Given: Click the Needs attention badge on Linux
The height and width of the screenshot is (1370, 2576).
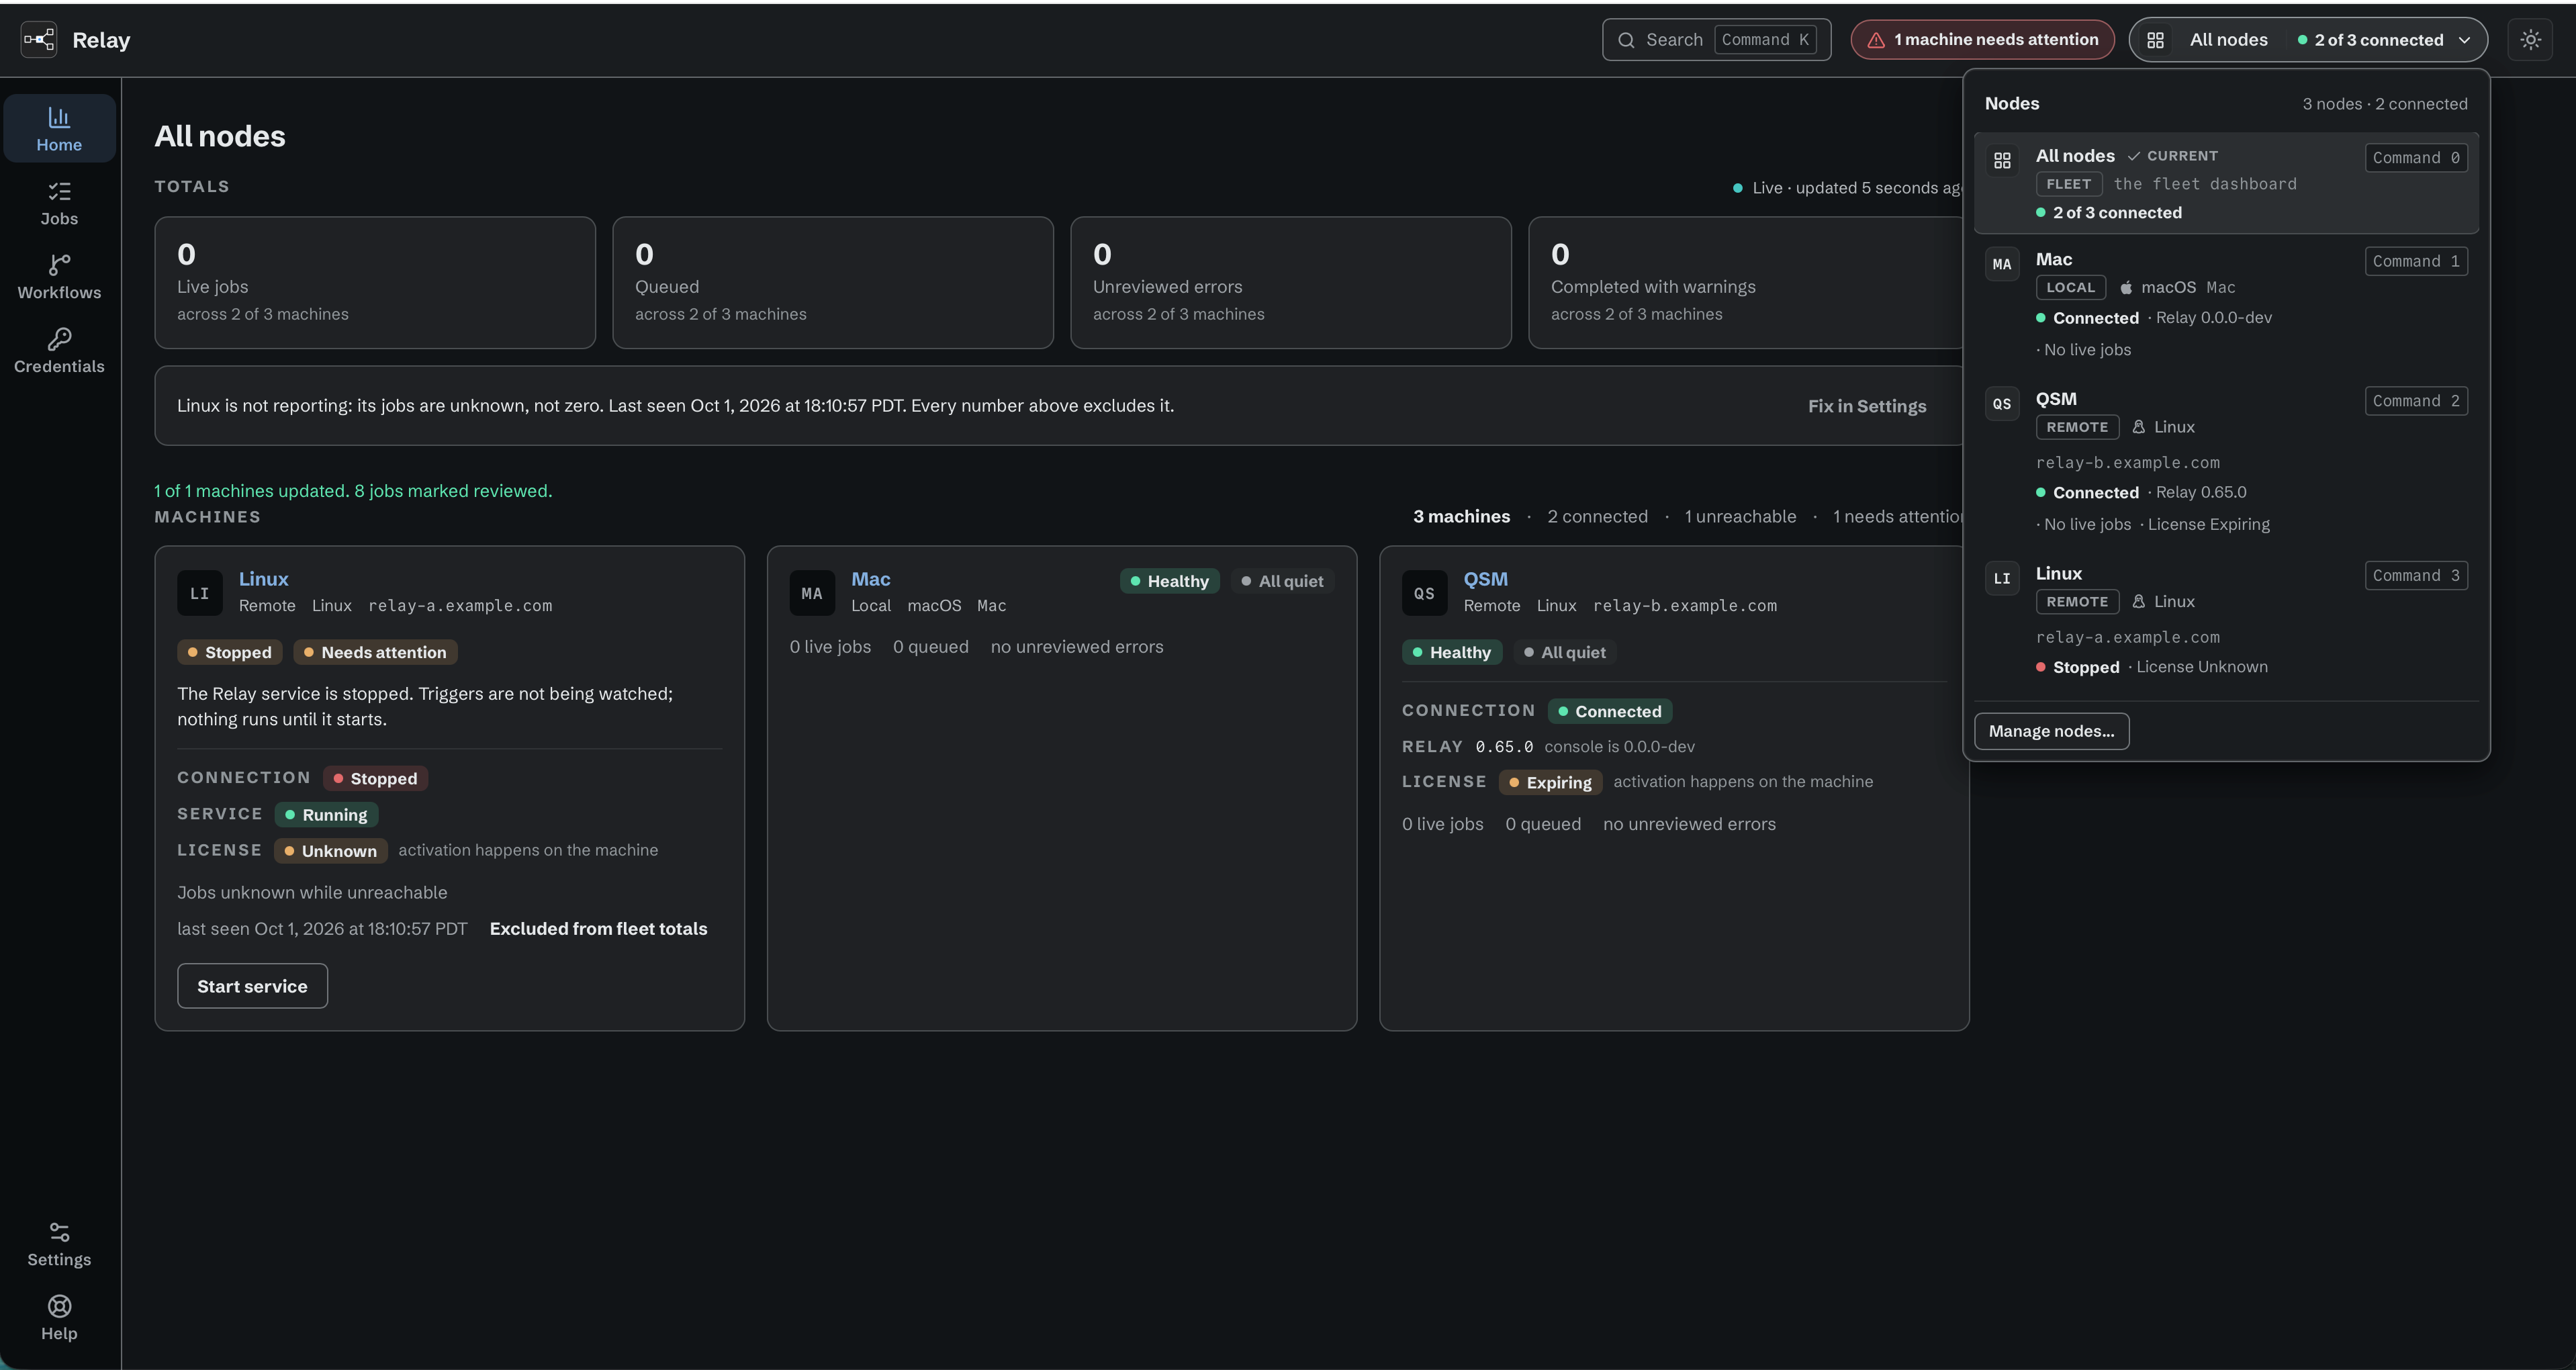Looking at the screenshot, I should pos(376,652).
